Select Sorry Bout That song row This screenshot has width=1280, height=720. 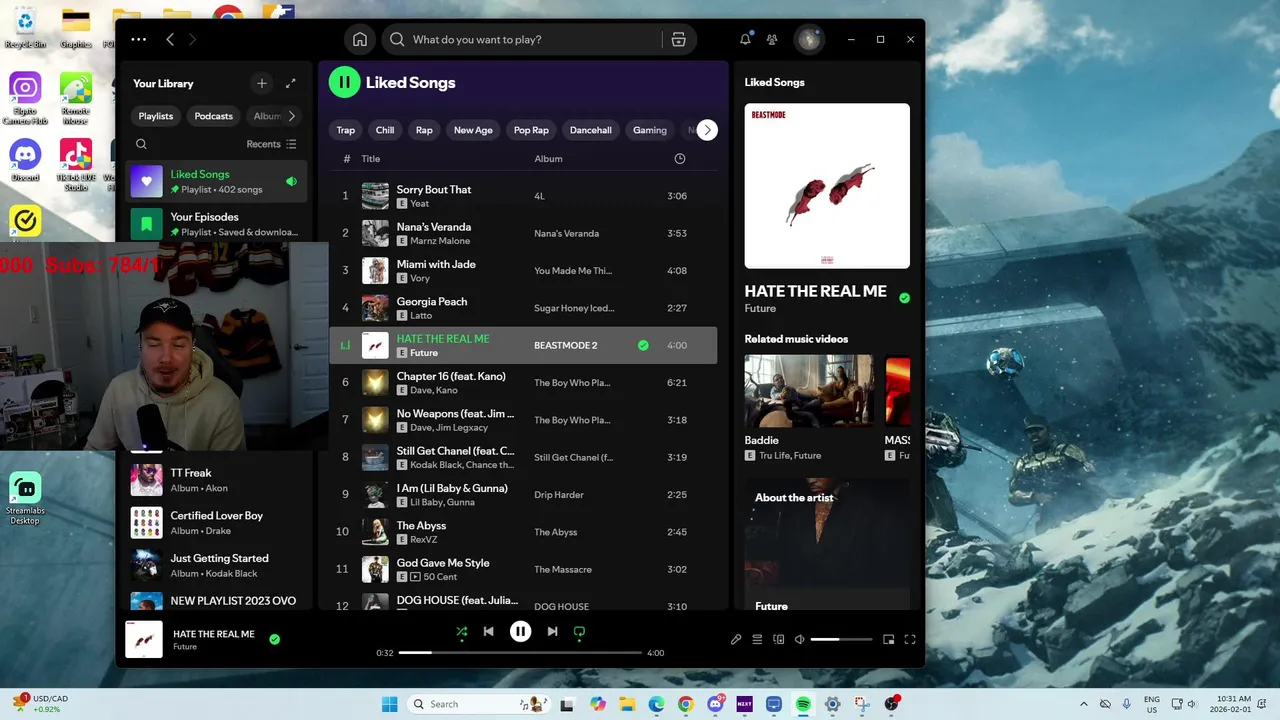[x=523, y=196]
